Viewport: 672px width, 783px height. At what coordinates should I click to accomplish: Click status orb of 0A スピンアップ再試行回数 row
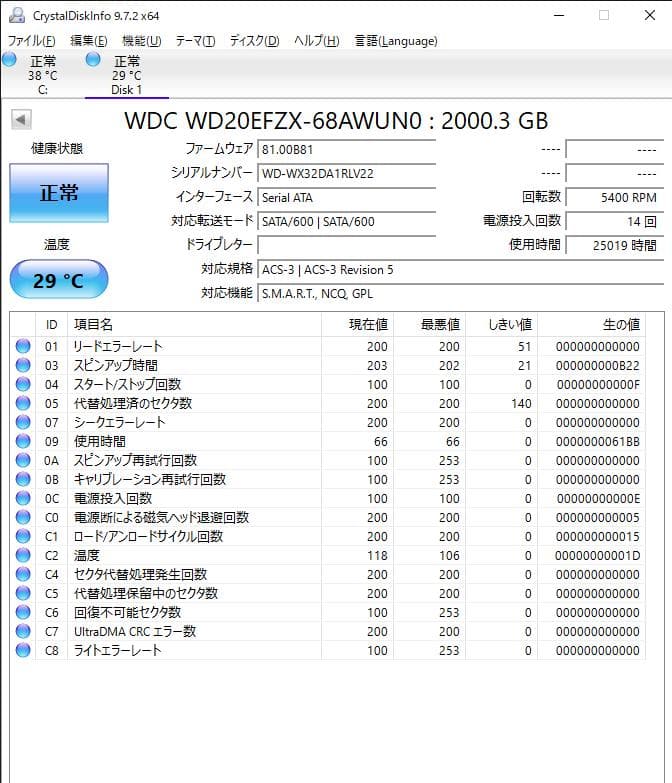[x=23, y=460]
